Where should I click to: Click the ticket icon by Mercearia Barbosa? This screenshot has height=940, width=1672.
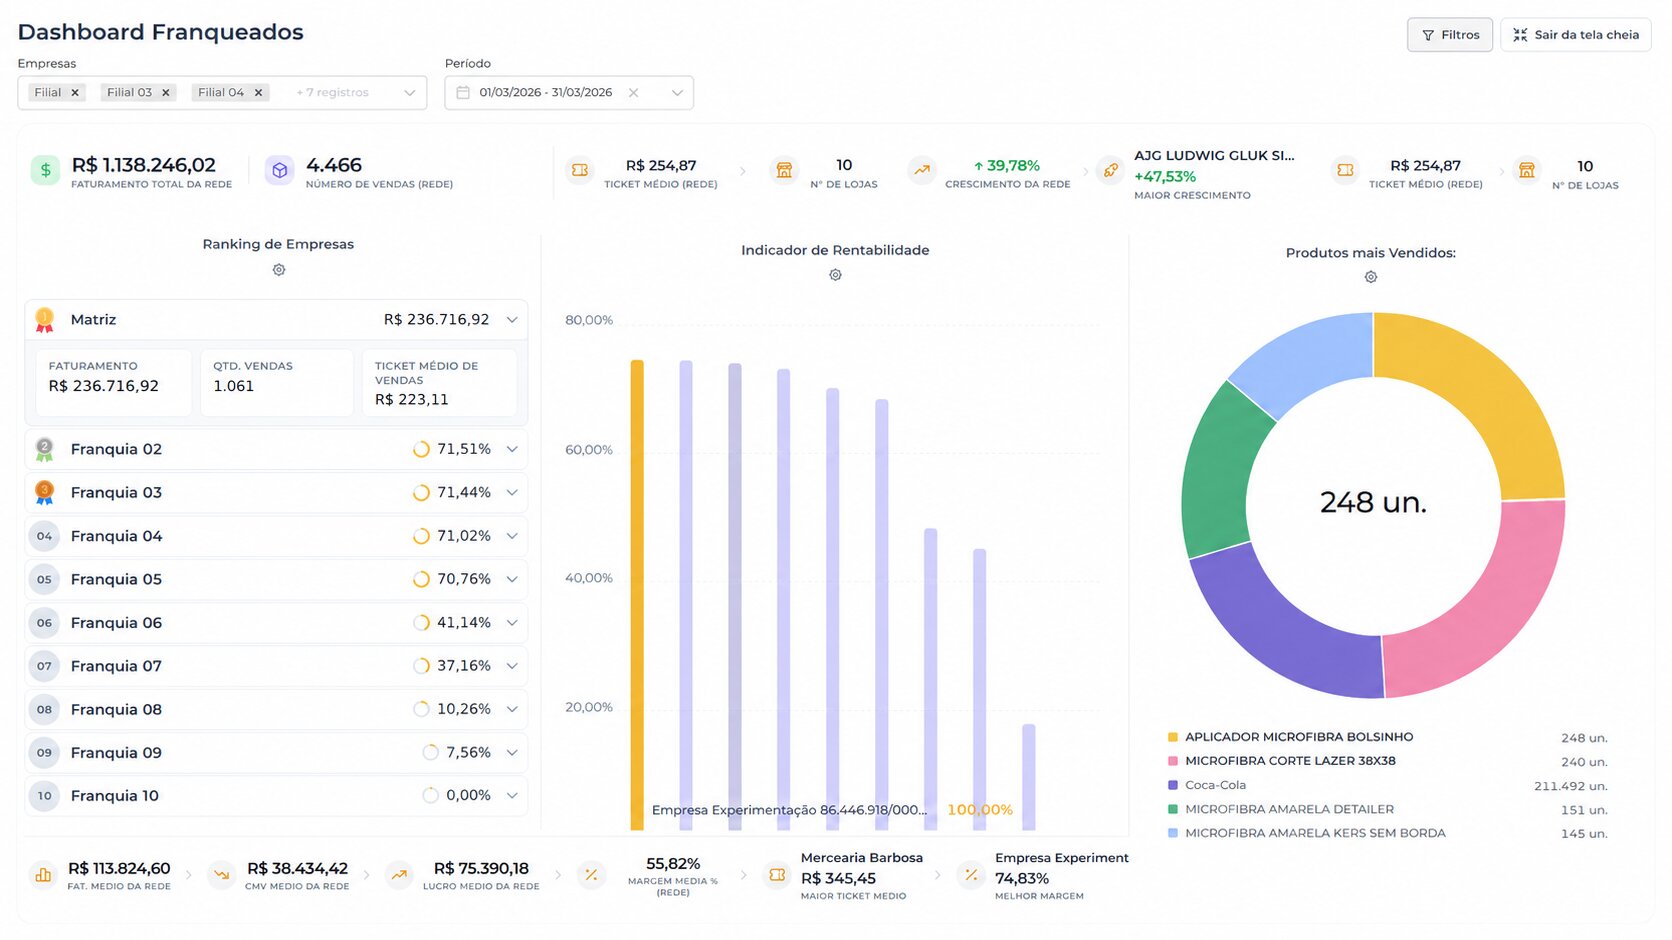pyautogui.click(x=777, y=875)
